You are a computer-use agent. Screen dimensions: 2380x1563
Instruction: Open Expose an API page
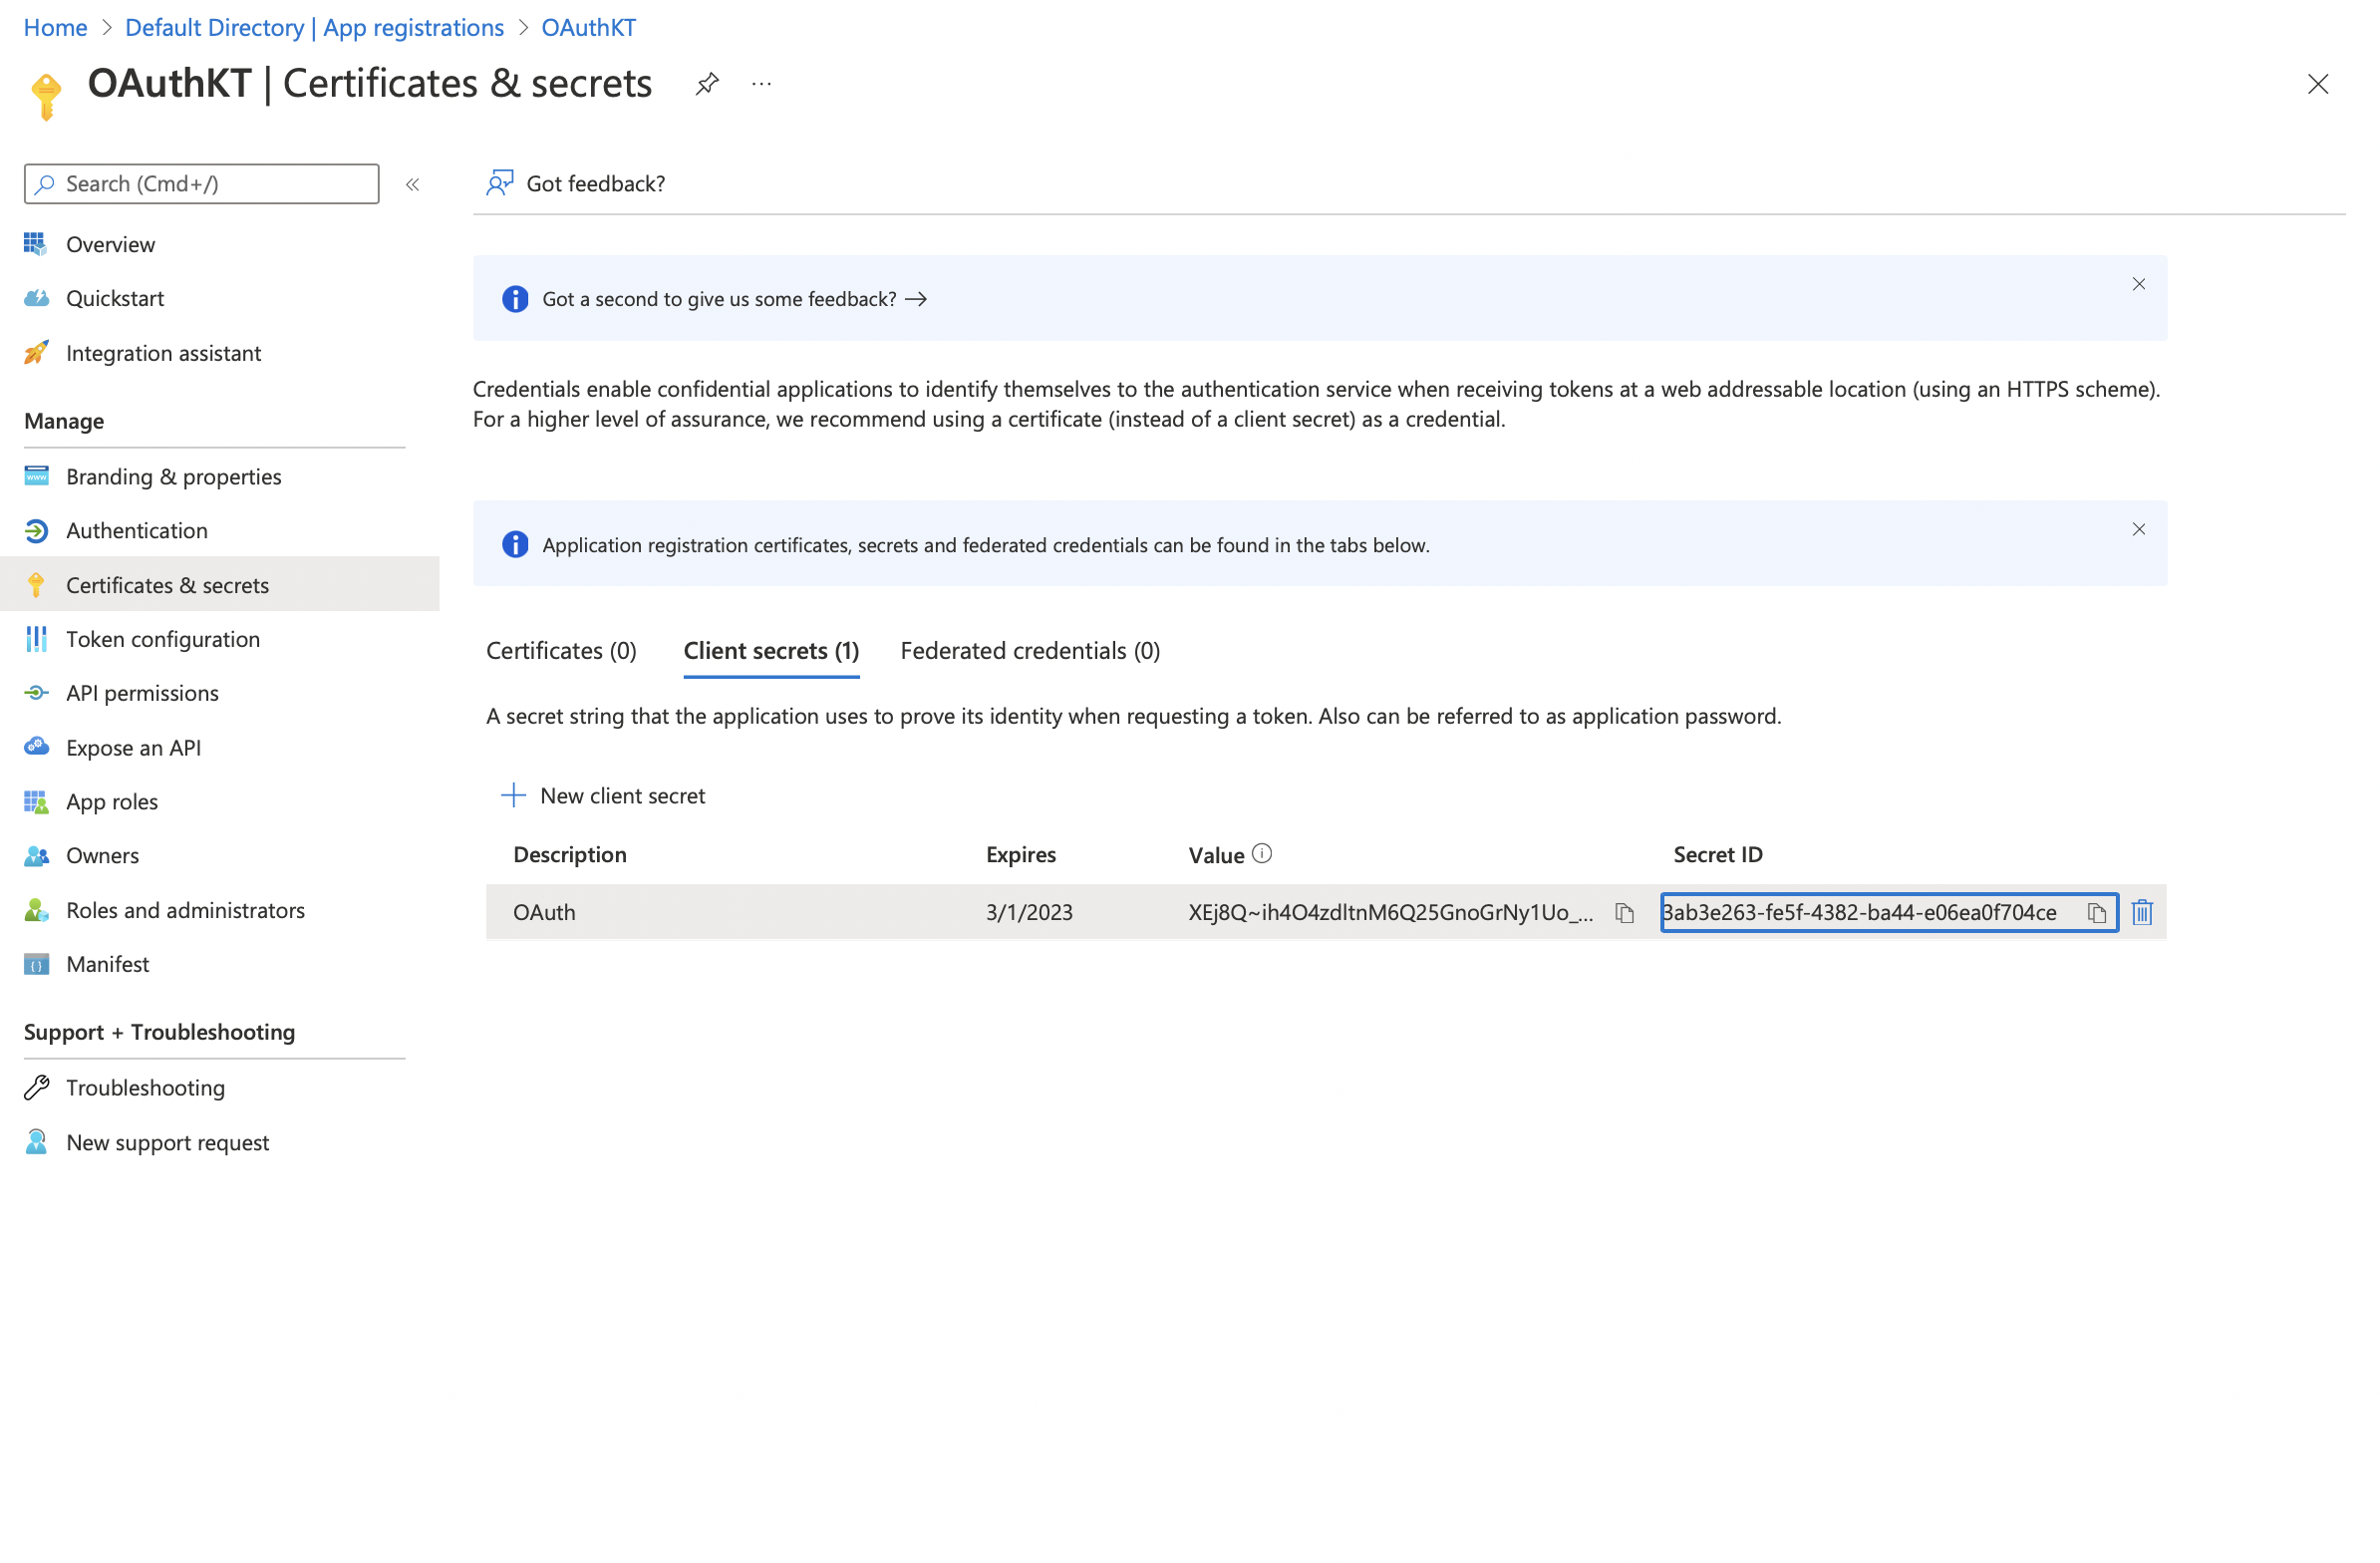click(x=133, y=747)
